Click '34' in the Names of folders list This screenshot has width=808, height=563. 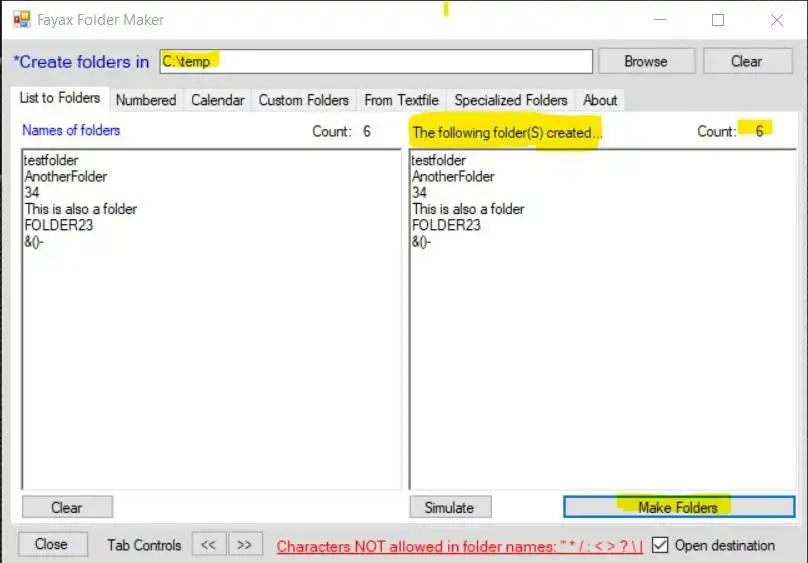pos(32,193)
